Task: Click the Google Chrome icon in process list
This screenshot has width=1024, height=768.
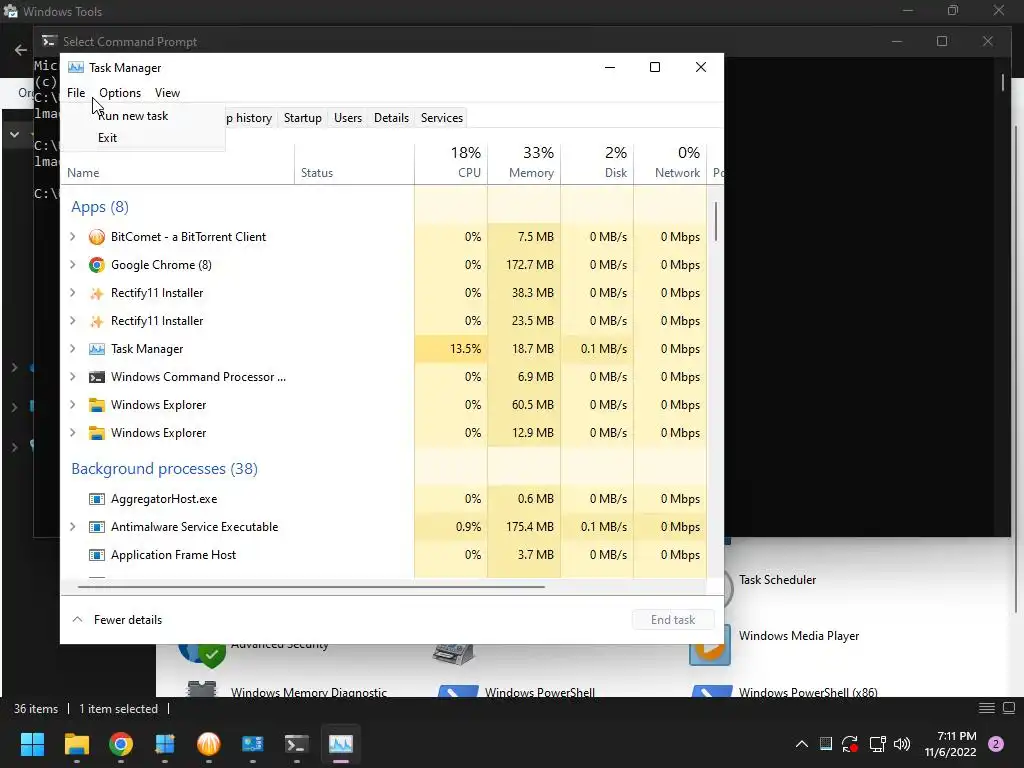Action: [x=97, y=265]
